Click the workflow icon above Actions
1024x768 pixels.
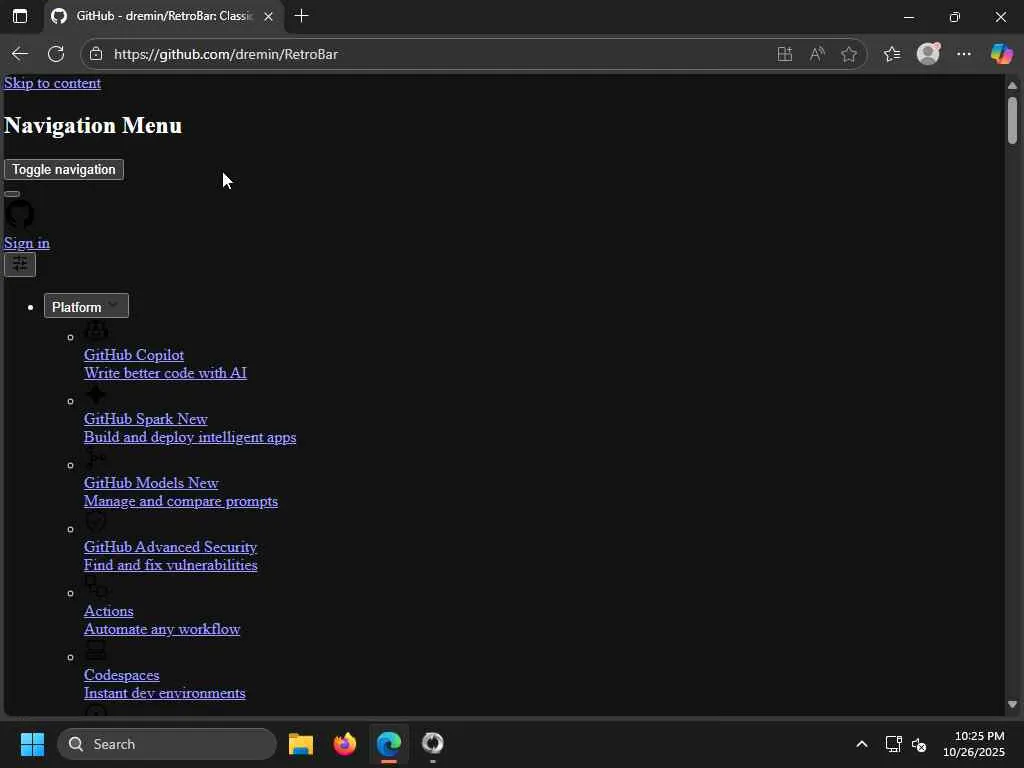[x=96, y=586]
